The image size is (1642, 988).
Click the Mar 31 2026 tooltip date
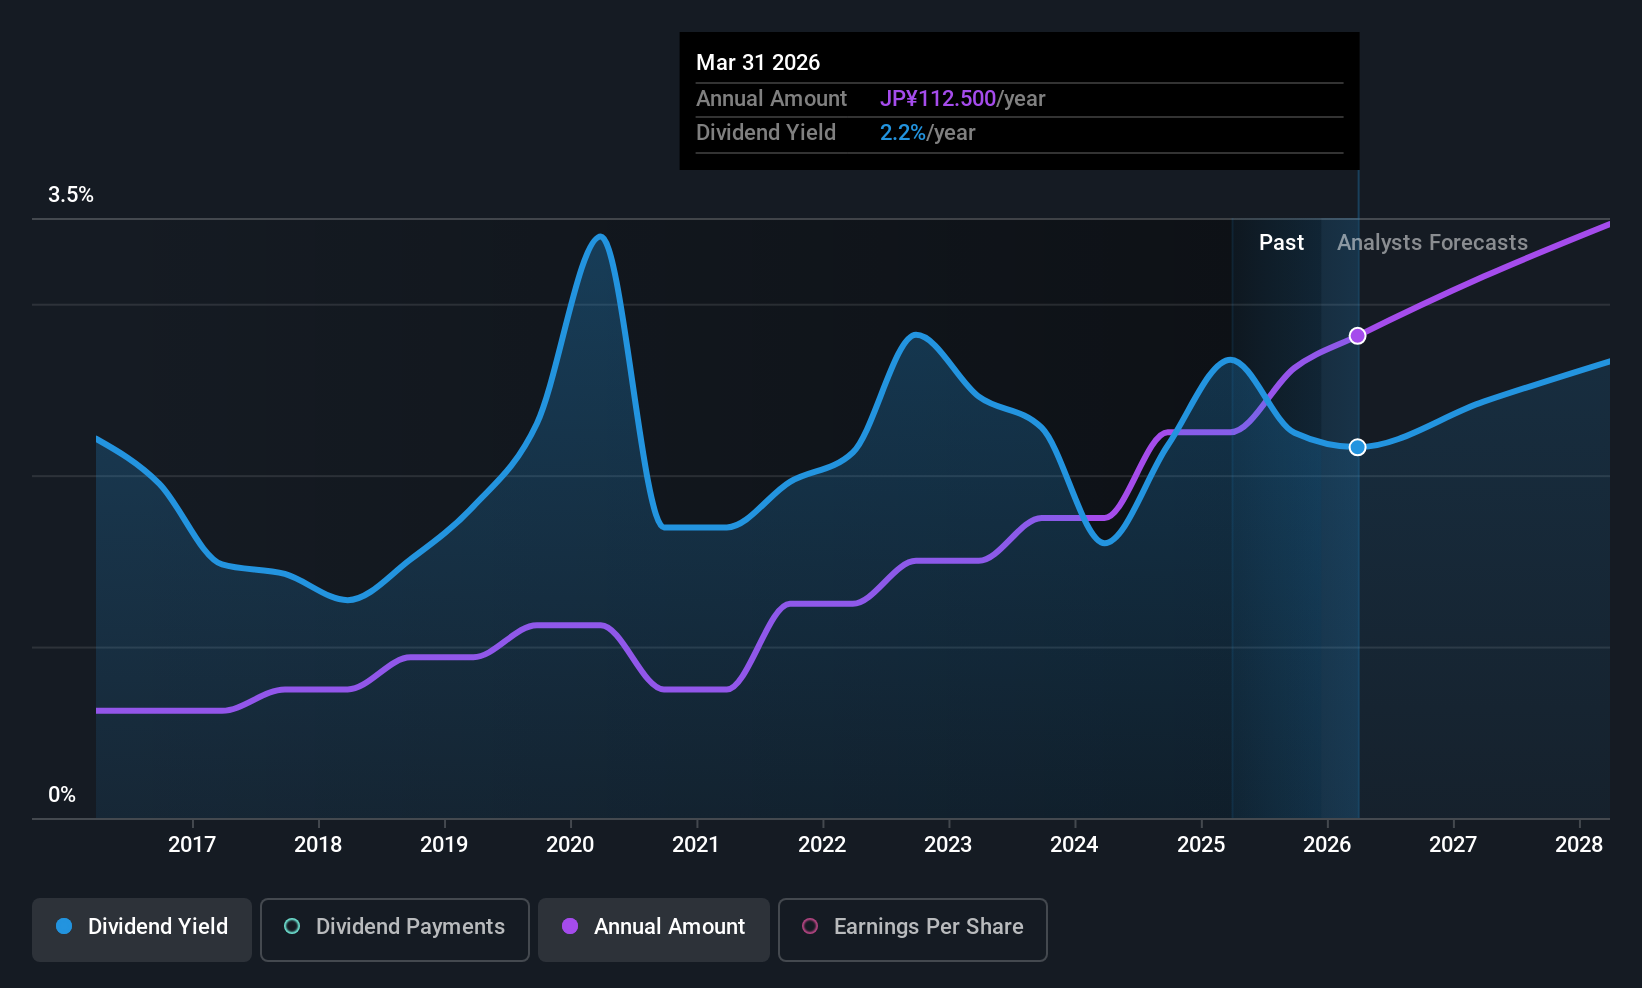tap(758, 62)
